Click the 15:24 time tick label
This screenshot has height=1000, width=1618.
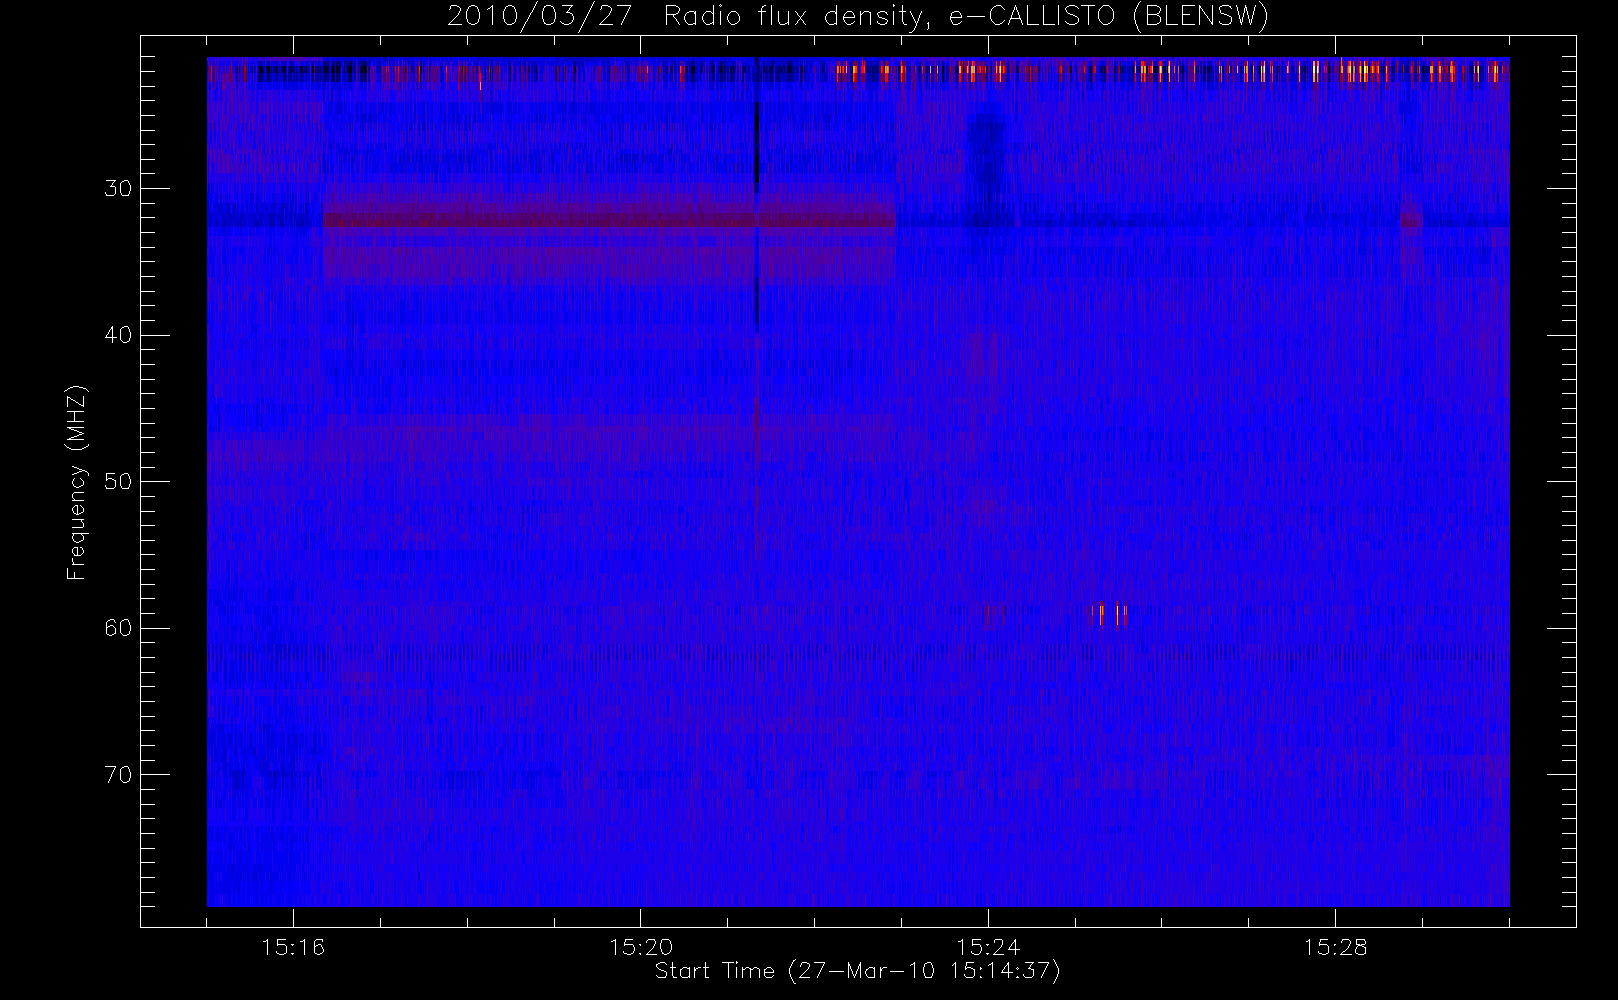987,946
